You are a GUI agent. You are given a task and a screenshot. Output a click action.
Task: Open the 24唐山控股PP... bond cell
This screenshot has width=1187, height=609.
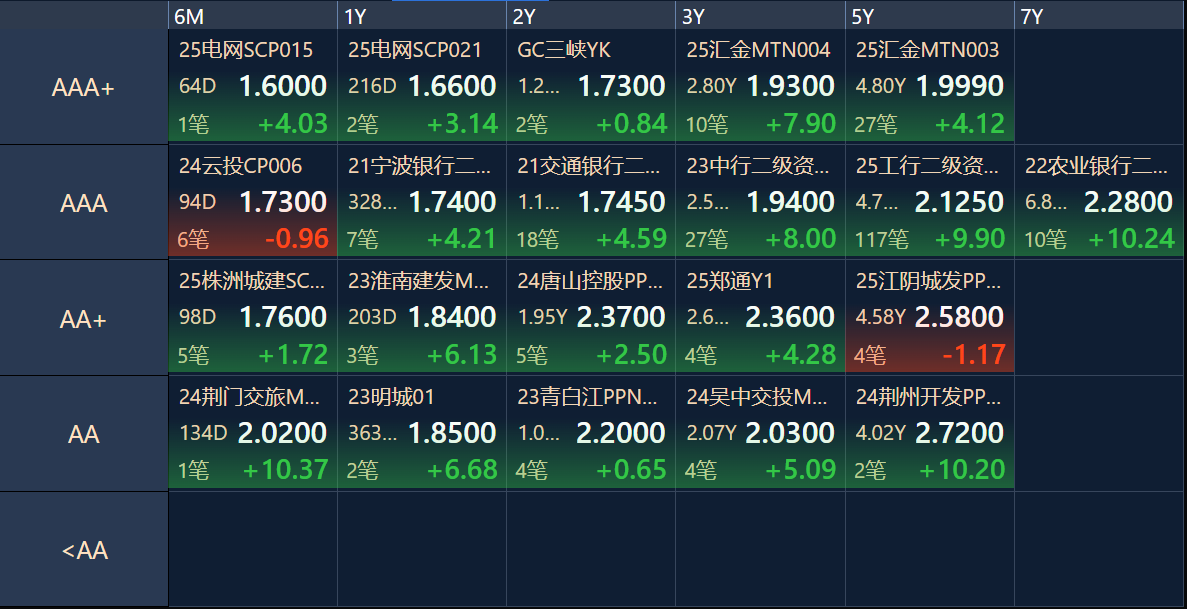pos(591,317)
